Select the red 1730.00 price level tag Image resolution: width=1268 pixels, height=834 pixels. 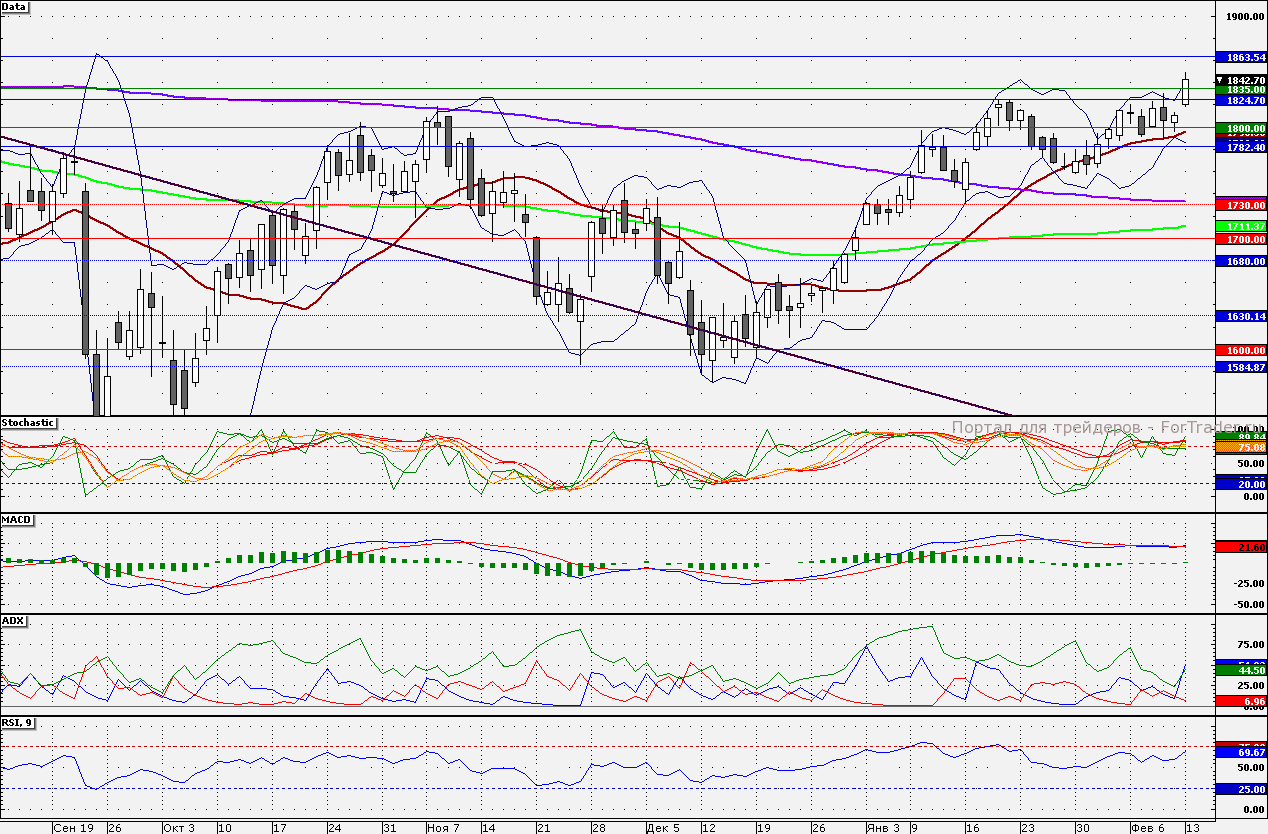point(1240,205)
